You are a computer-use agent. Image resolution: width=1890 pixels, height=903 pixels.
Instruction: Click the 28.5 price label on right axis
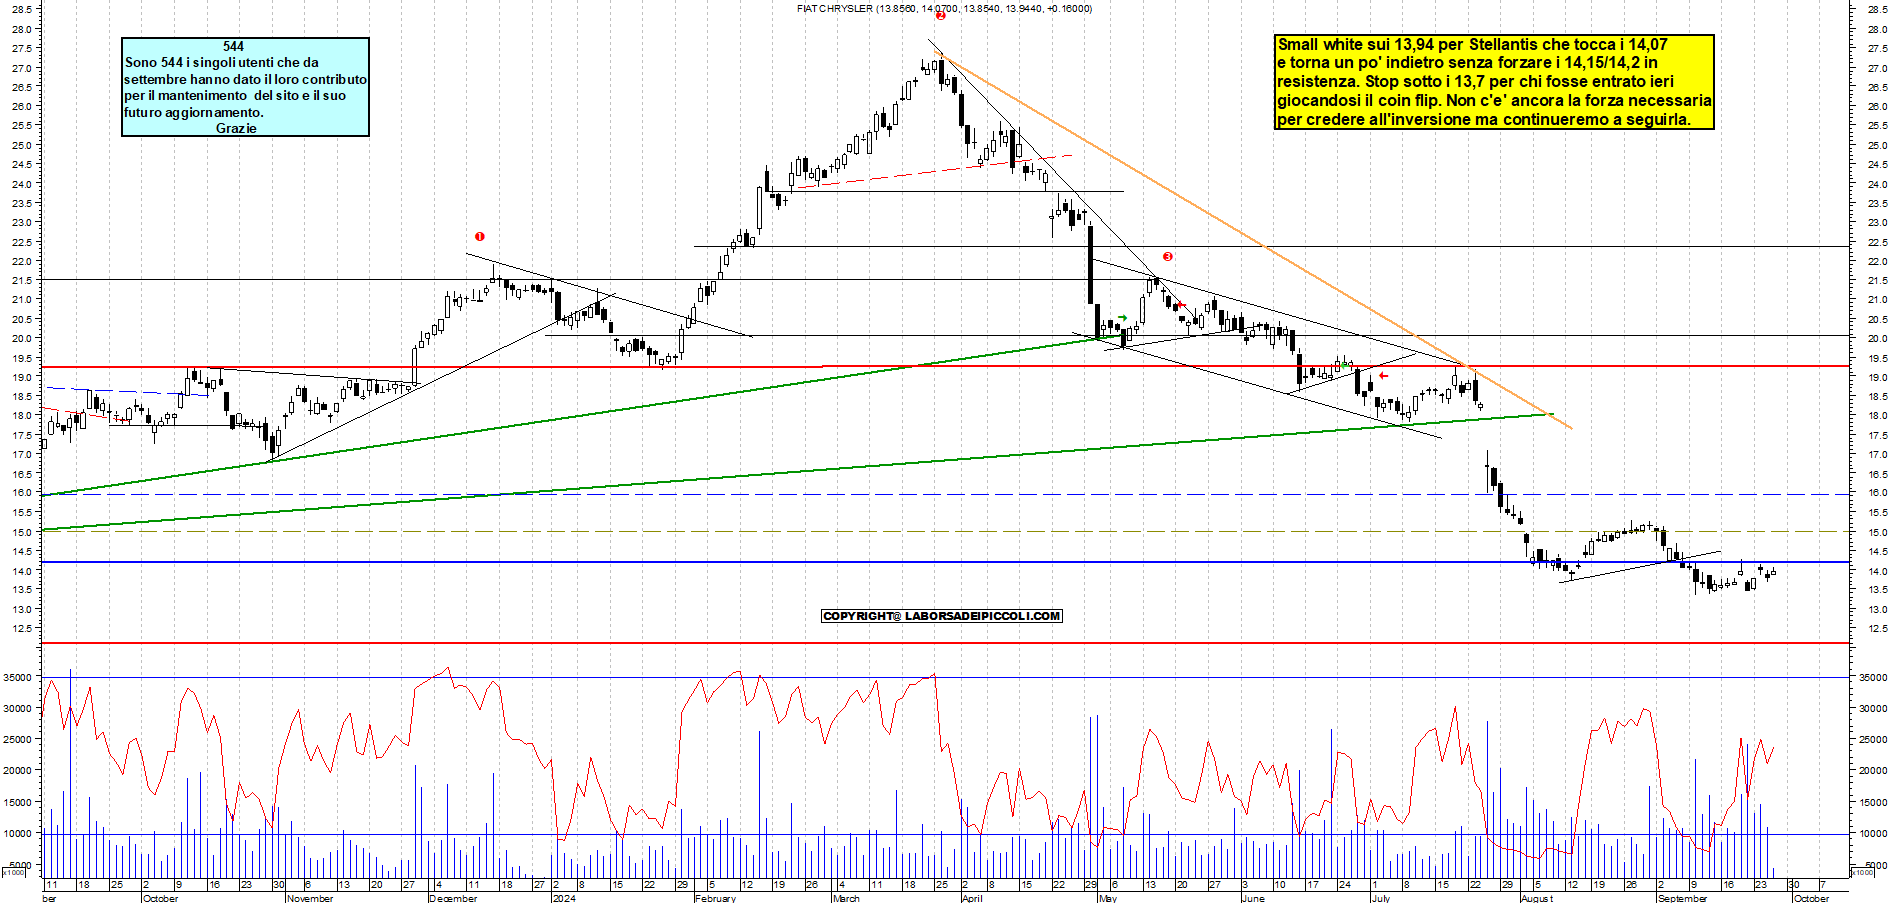pos(1877,9)
